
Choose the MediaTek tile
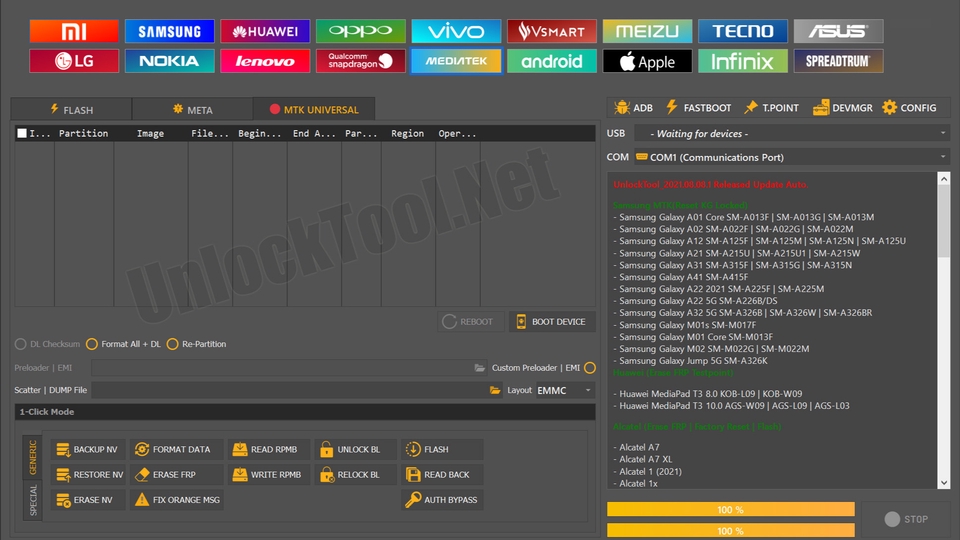coord(456,61)
